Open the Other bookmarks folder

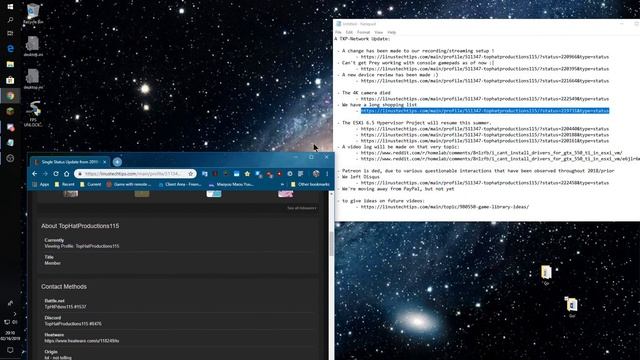pos(310,184)
